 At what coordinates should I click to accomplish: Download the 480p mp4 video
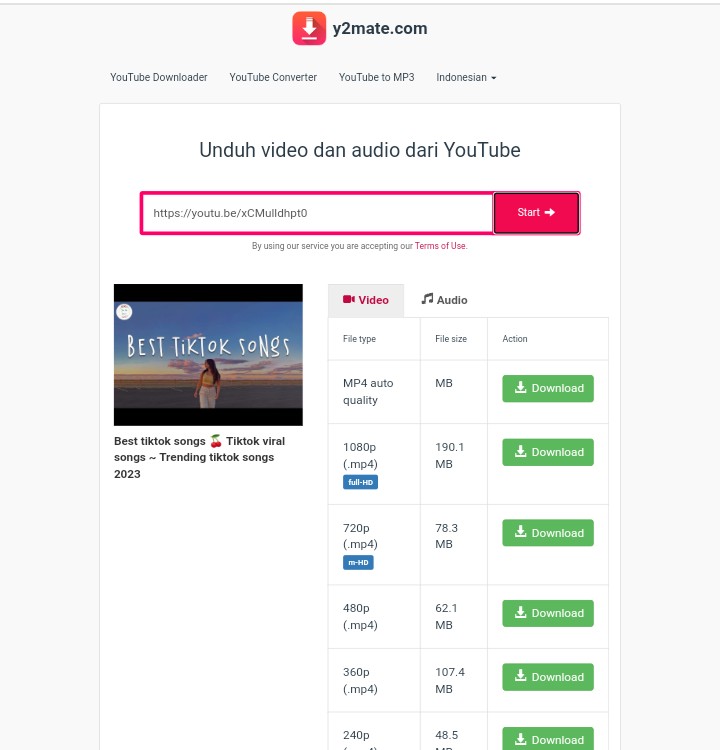(547, 613)
